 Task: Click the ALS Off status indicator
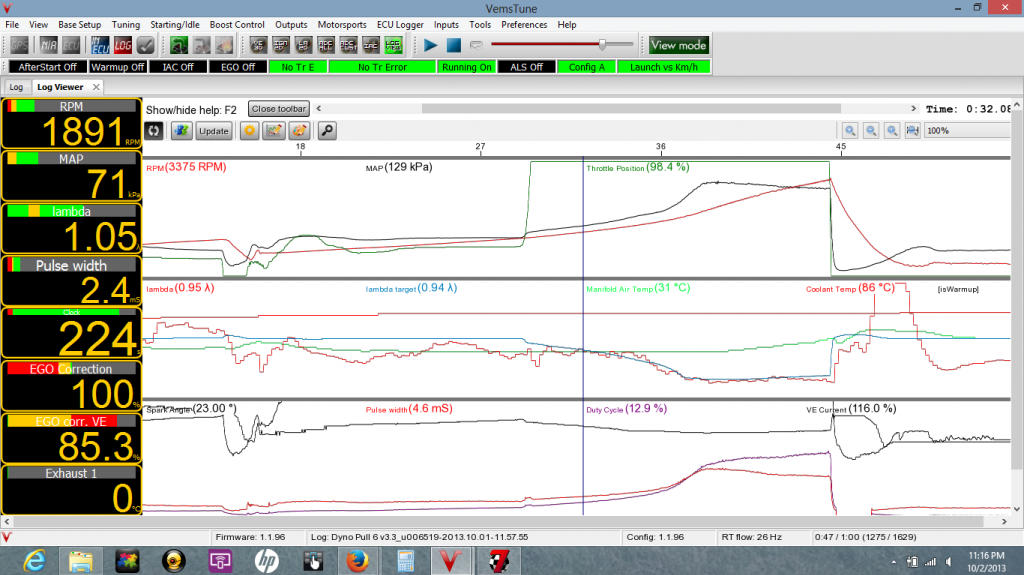527,67
